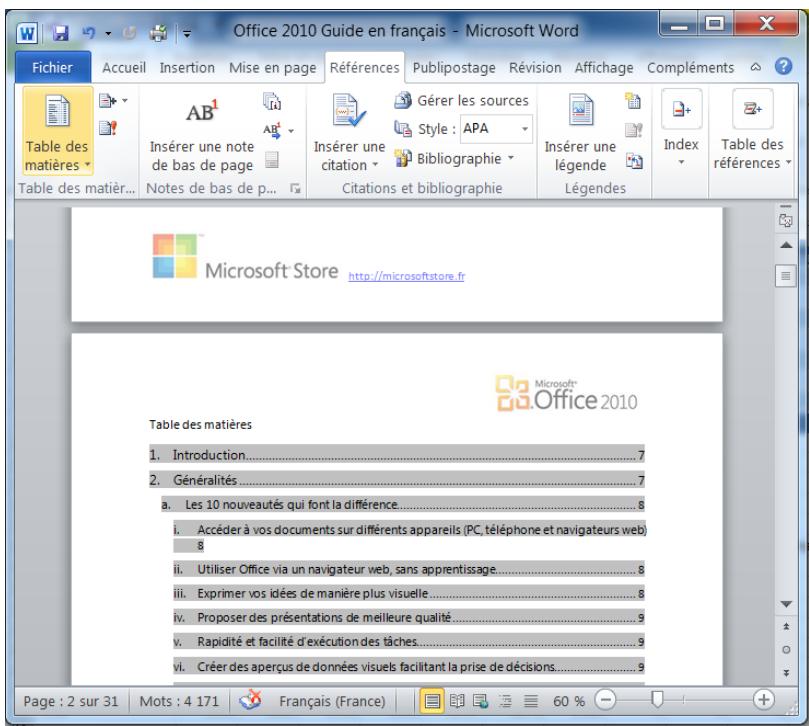The height and width of the screenshot is (726, 809).
Task: Undo the last action
Action: (89, 34)
